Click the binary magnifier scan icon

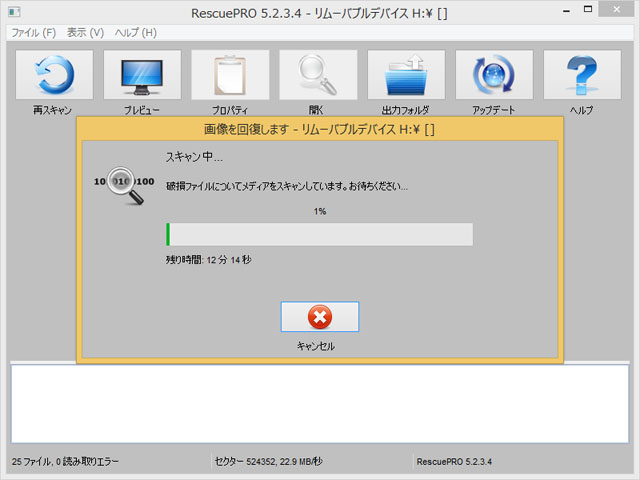124,185
